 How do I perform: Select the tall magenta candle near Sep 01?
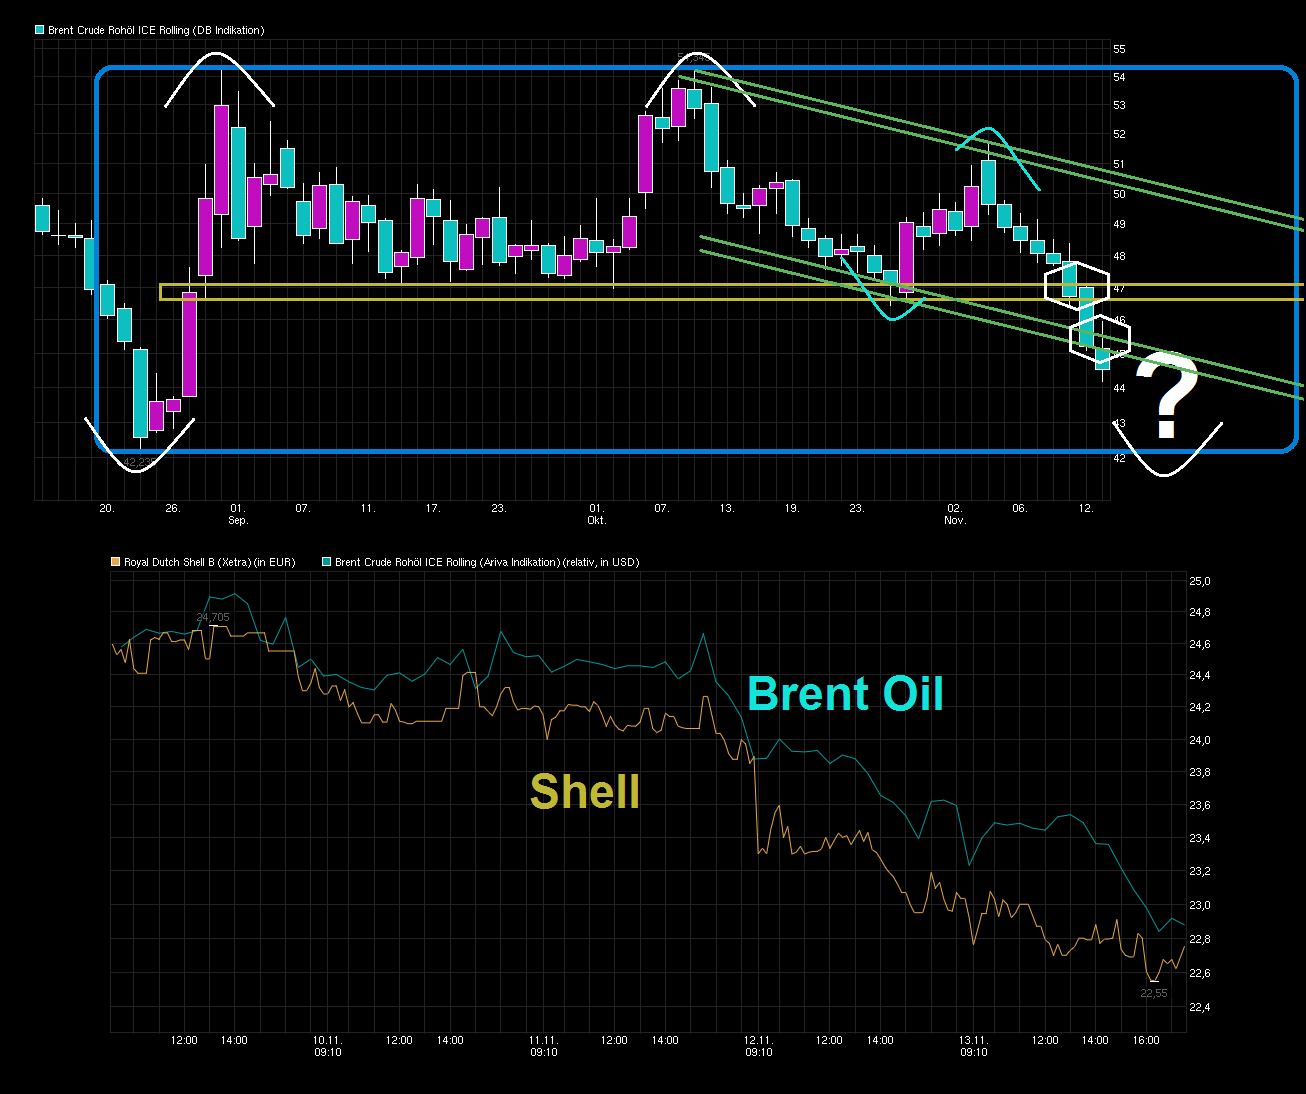pos(222,160)
